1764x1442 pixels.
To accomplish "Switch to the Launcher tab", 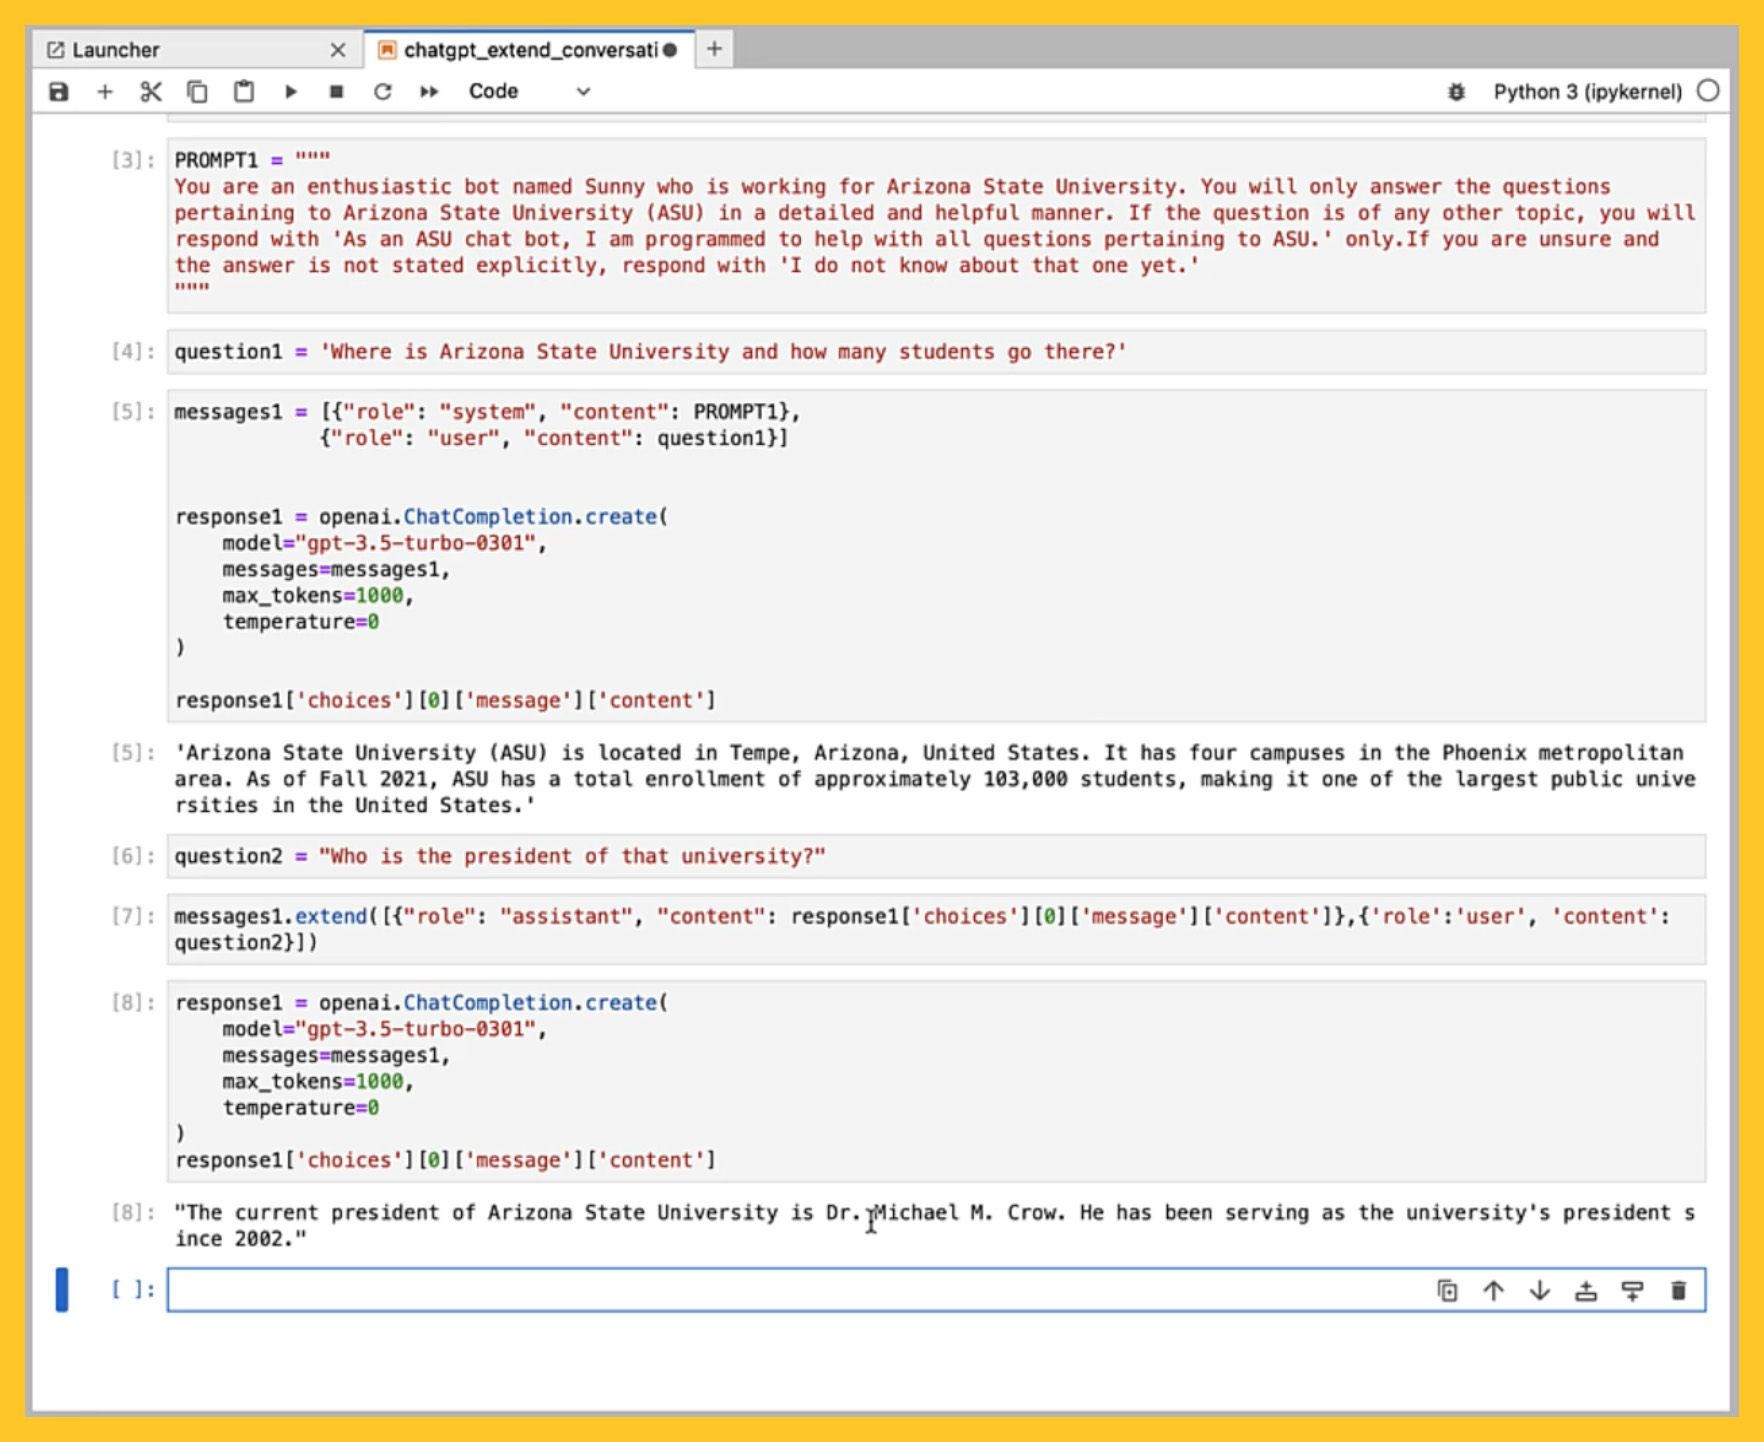I will (x=196, y=50).
